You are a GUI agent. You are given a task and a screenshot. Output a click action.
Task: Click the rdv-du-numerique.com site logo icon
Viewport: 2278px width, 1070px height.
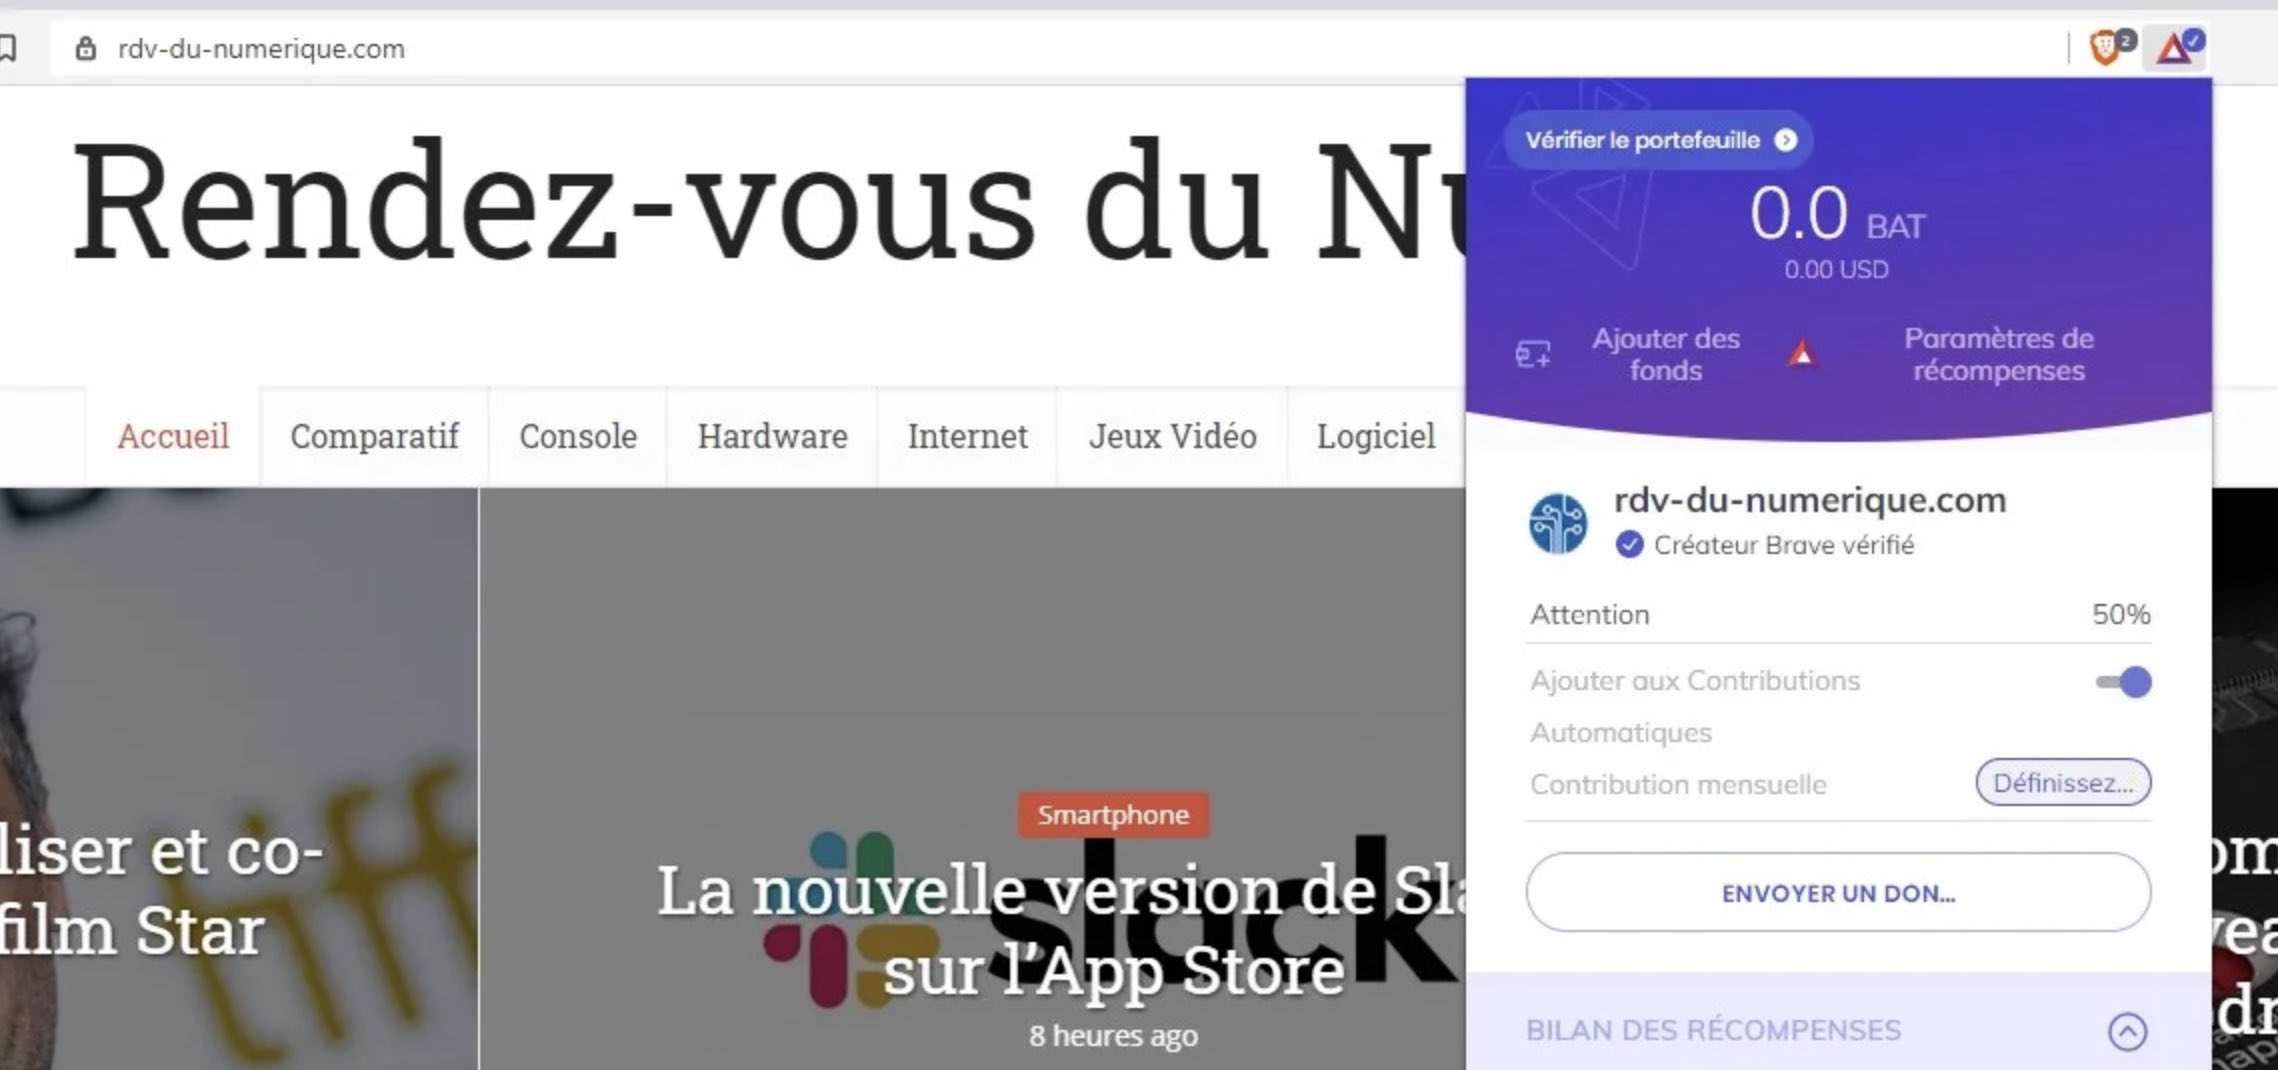(1557, 523)
